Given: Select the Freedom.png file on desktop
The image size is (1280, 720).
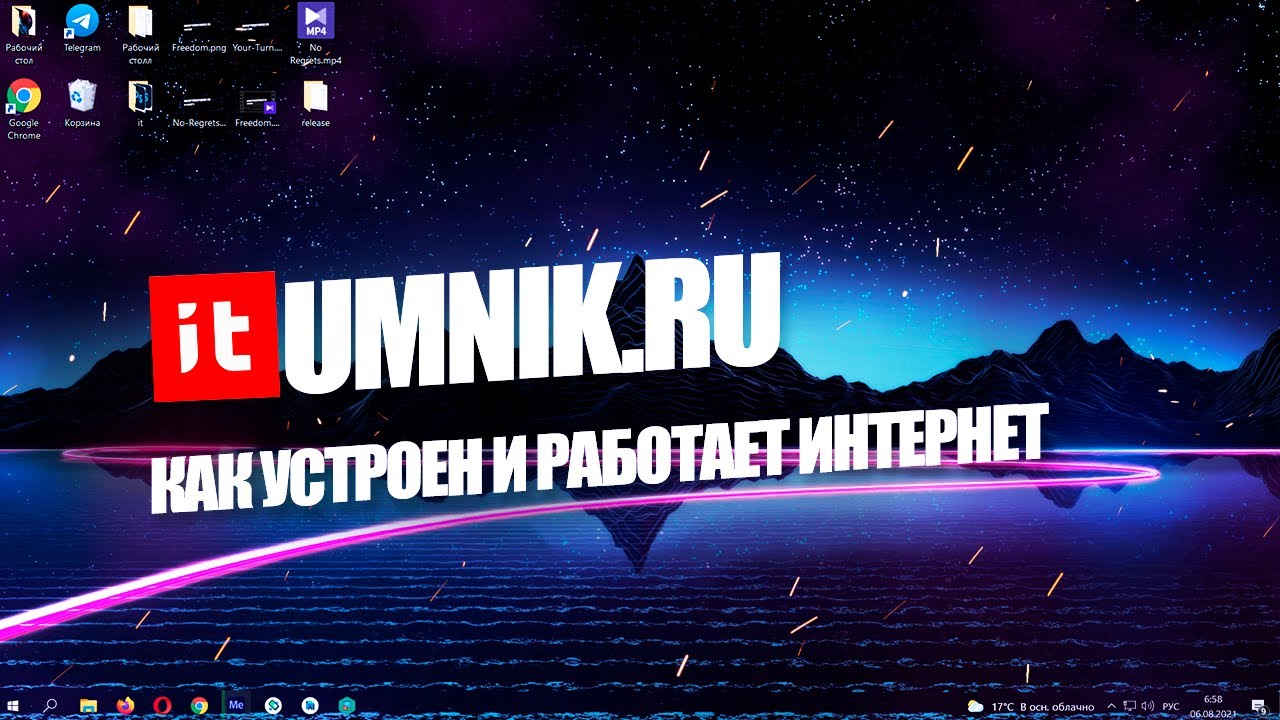Looking at the screenshot, I should [199, 34].
